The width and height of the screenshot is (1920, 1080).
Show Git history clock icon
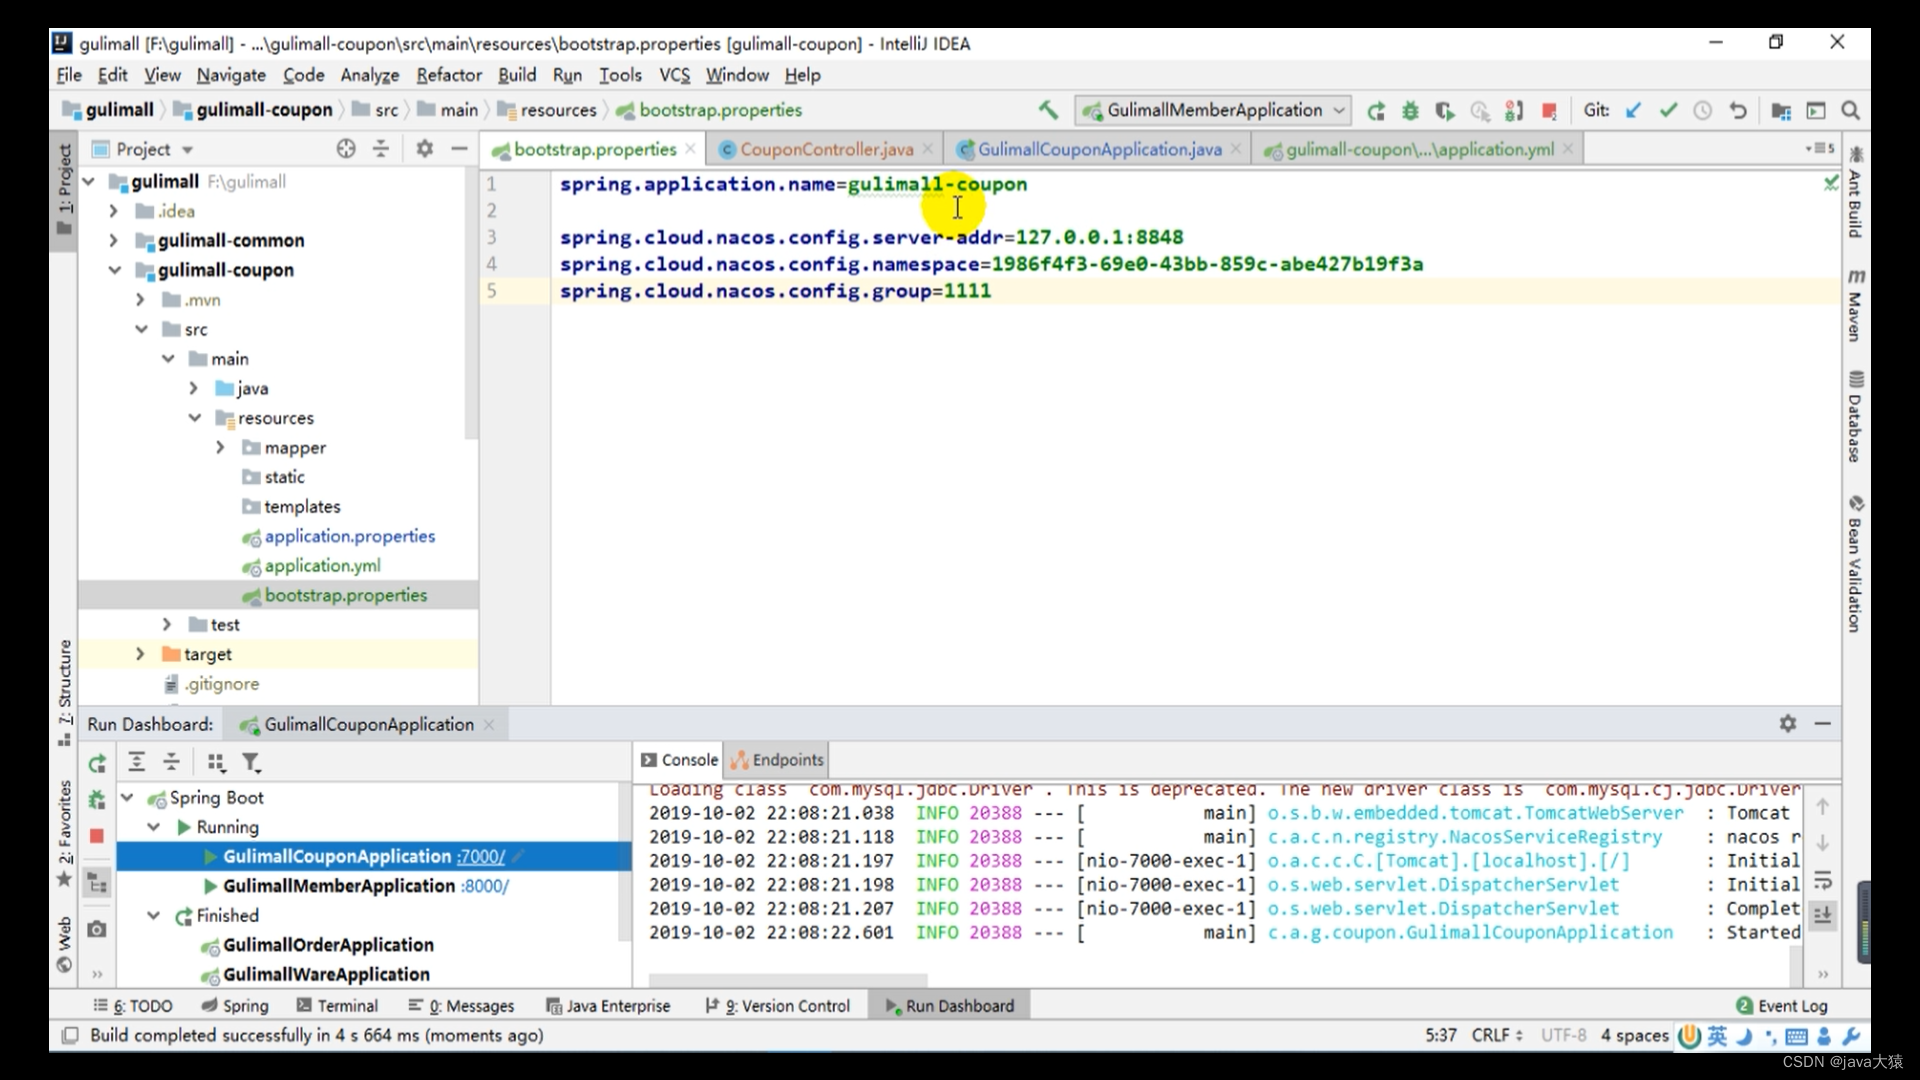(x=1702, y=111)
